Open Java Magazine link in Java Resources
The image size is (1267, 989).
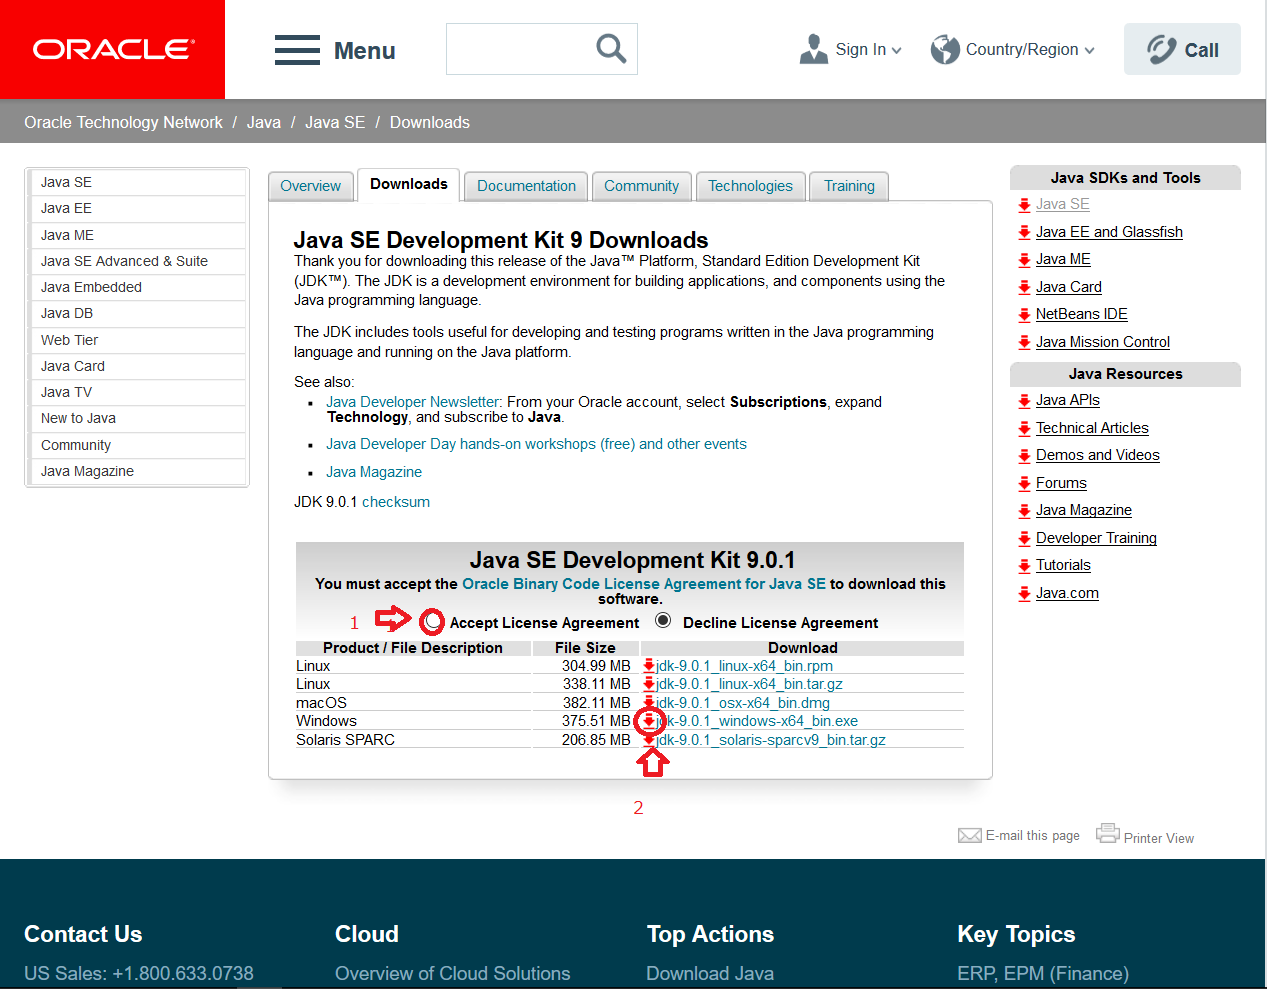1084,510
